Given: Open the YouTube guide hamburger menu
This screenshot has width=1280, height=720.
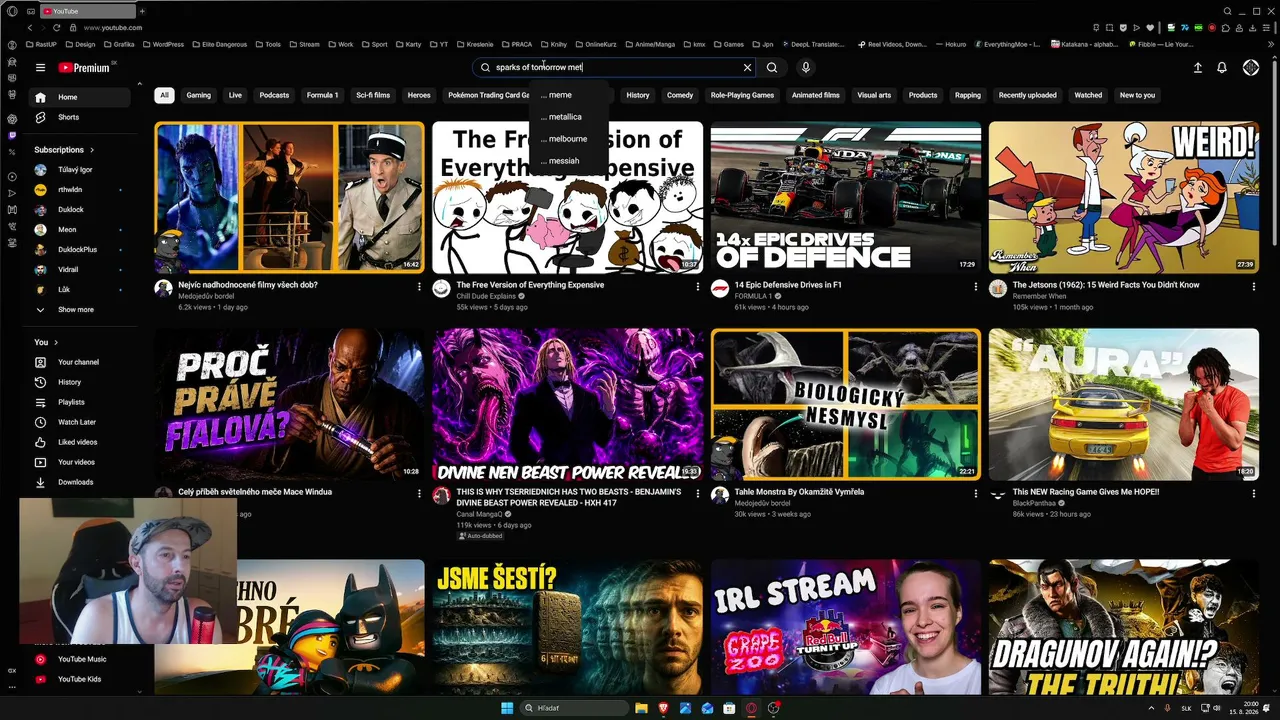Looking at the screenshot, I should tap(40, 68).
